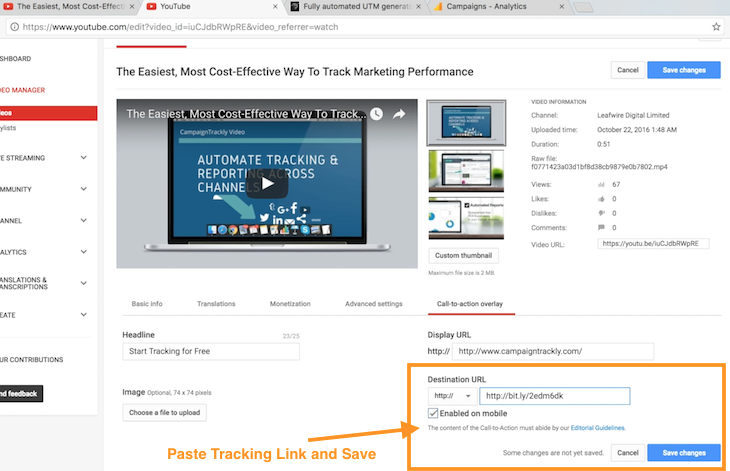Open Dashboard in the sidebar
Image resolution: width=730 pixels, height=471 pixels.
pos(16,59)
